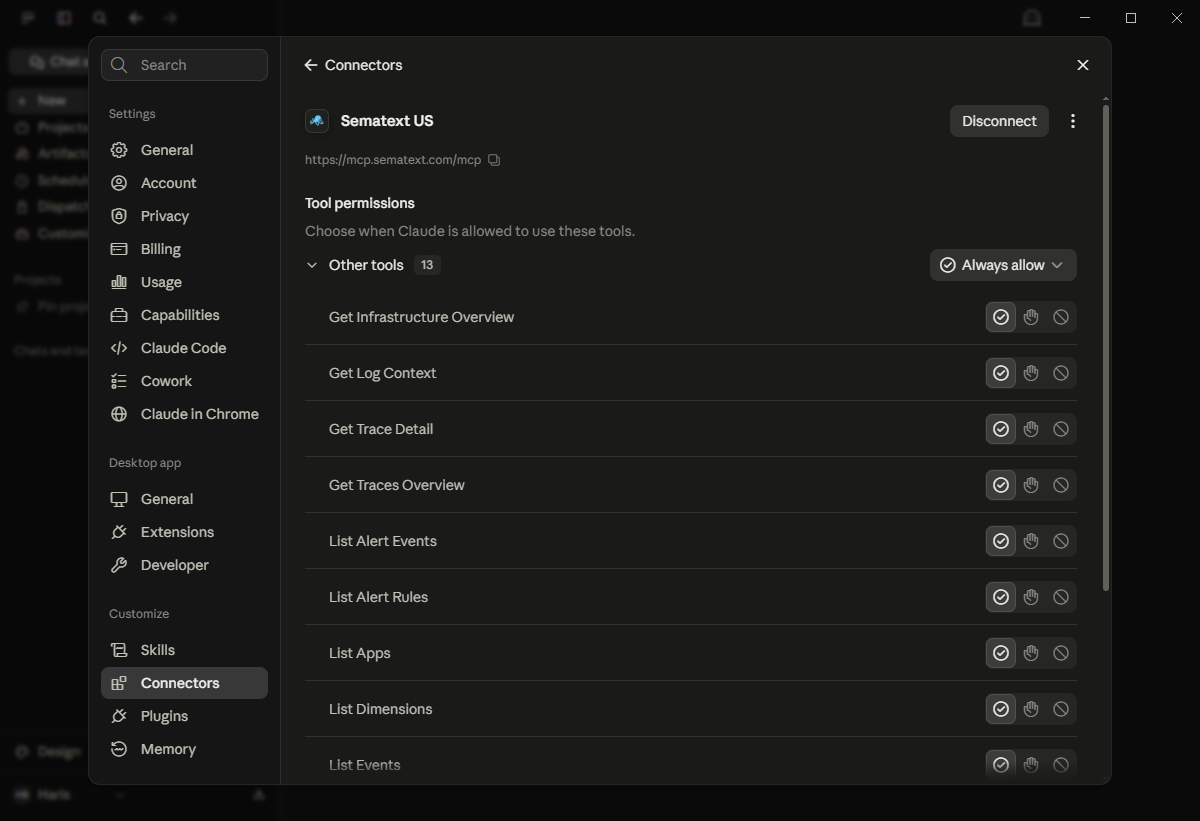Open Capabilities settings
This screenshot has width=1200, height=821.
tap(184, 315)
